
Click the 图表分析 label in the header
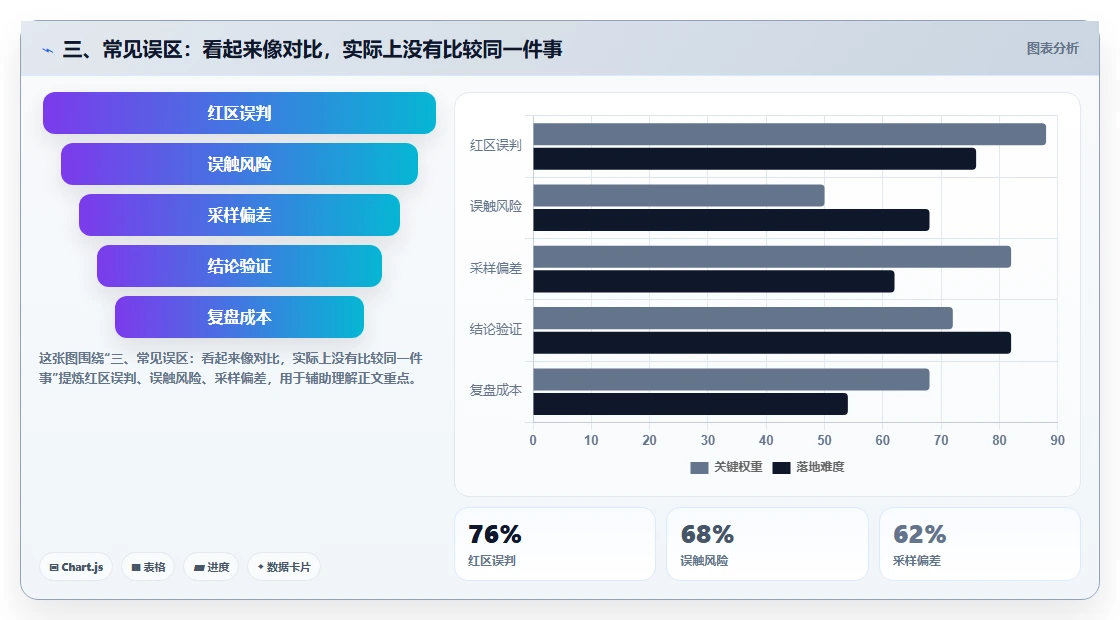[x=1052, y=49]
